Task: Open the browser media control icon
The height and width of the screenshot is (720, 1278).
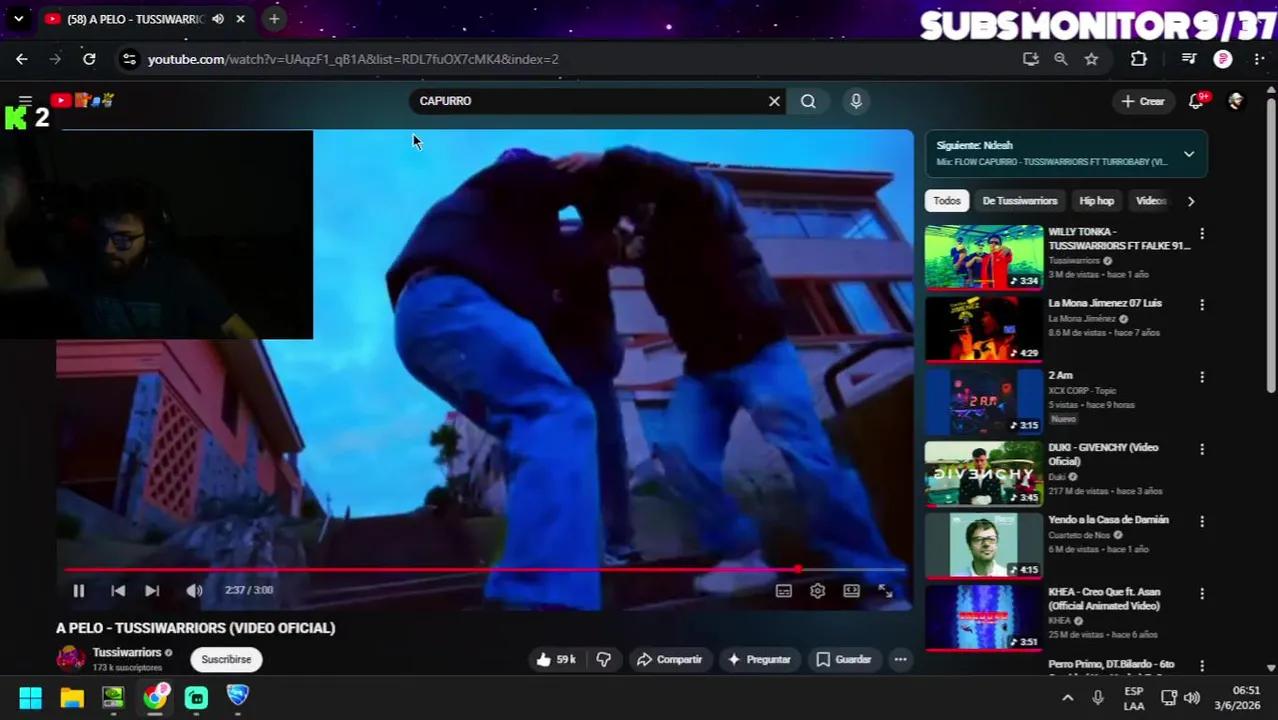Action: [1189, 59]
